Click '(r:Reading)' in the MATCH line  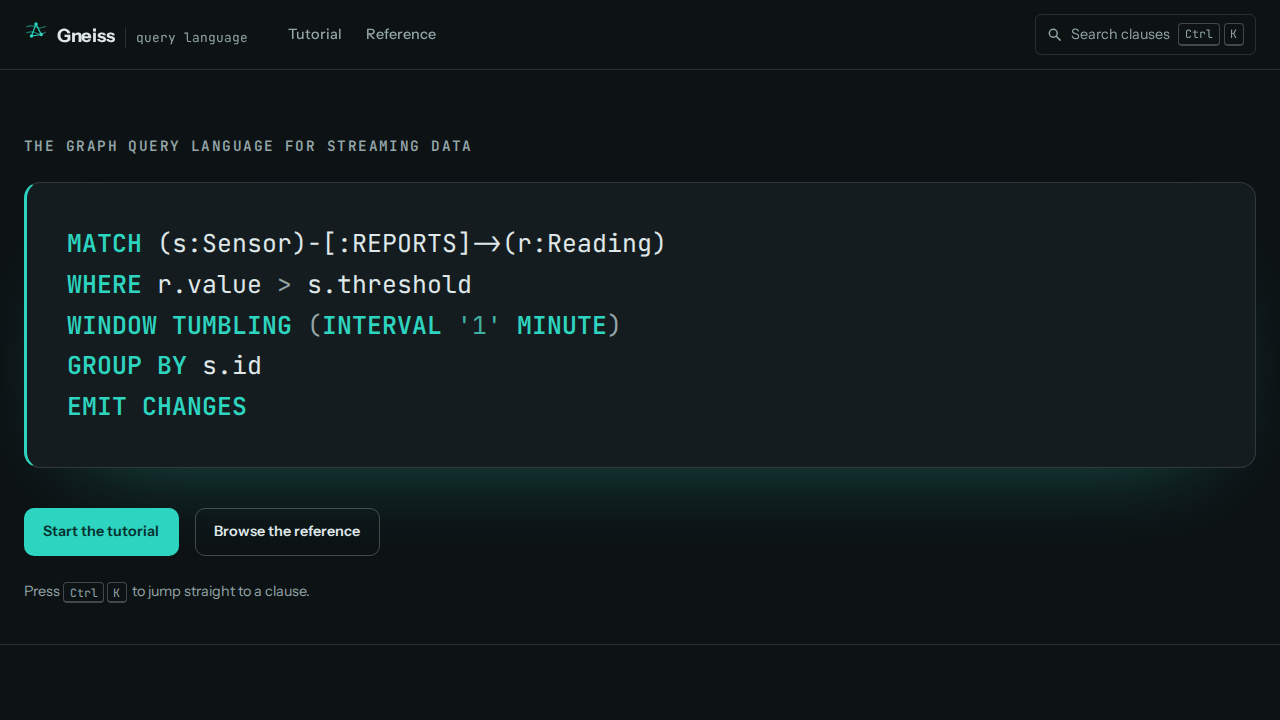584,244
